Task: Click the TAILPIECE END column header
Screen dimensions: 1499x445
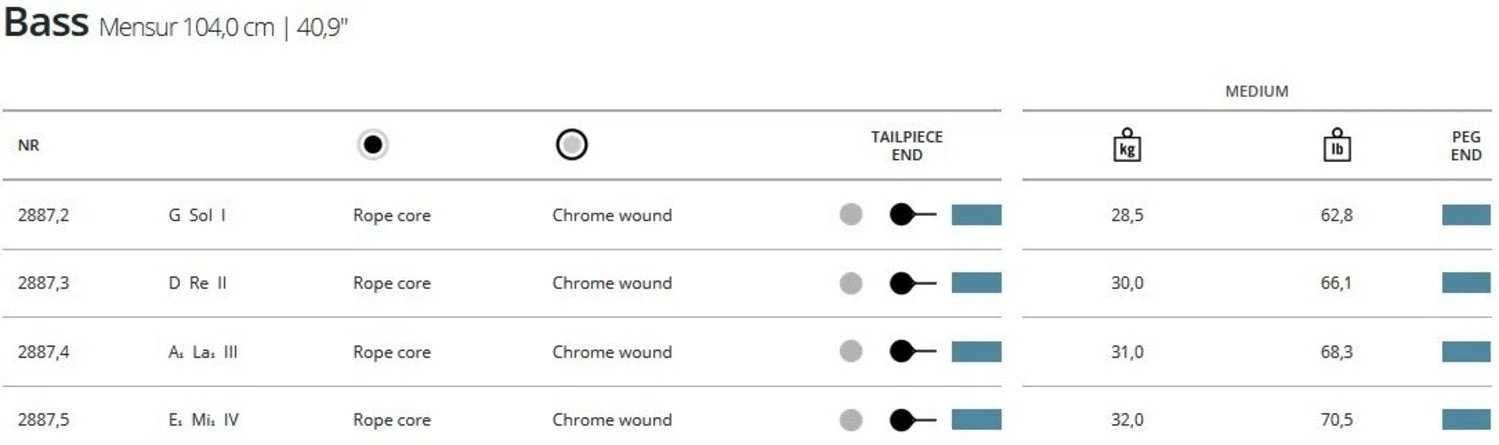Action: 907,146
